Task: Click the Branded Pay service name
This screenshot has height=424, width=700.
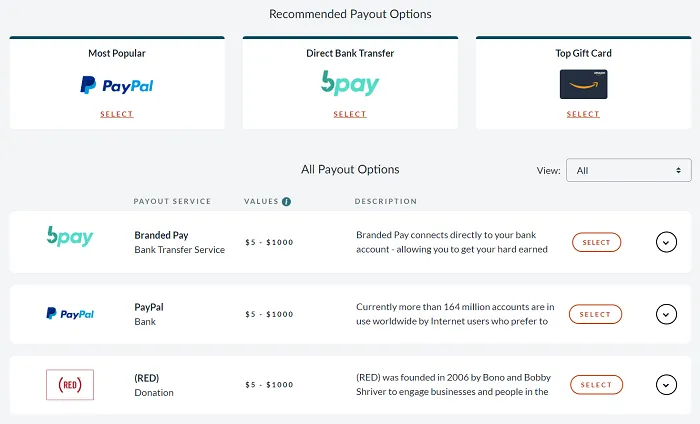Action: 161,235
